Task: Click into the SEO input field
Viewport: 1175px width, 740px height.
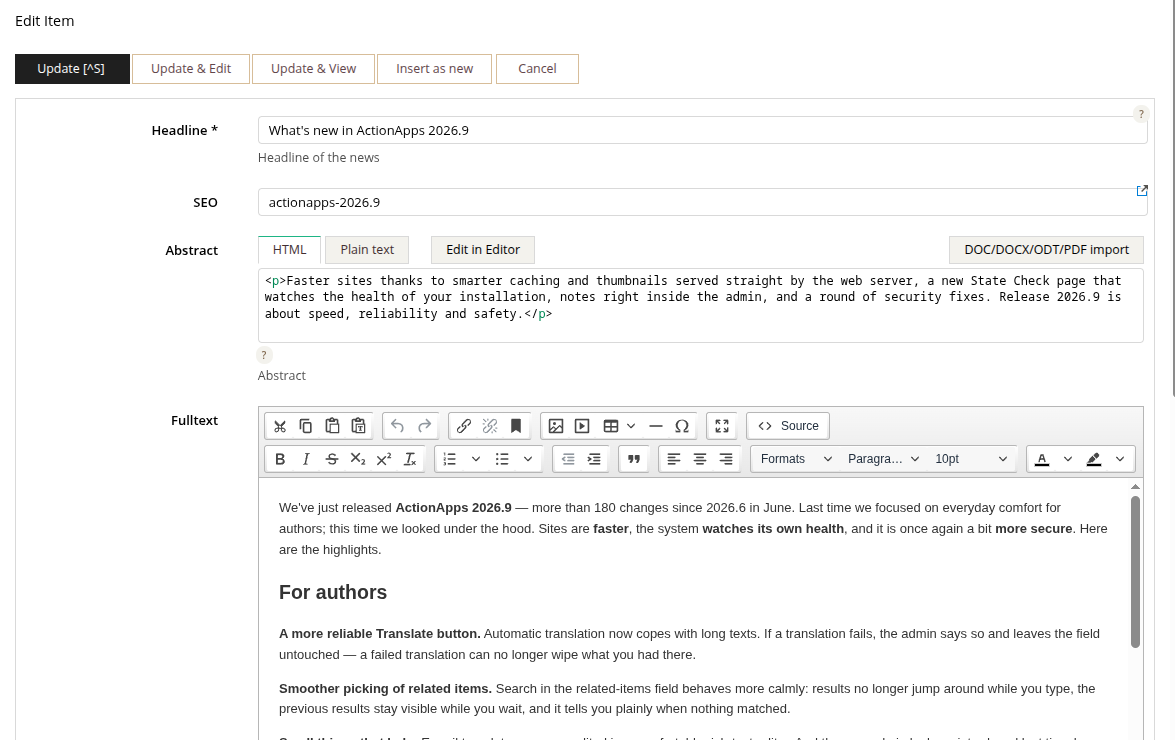Action: click(702, 202)
